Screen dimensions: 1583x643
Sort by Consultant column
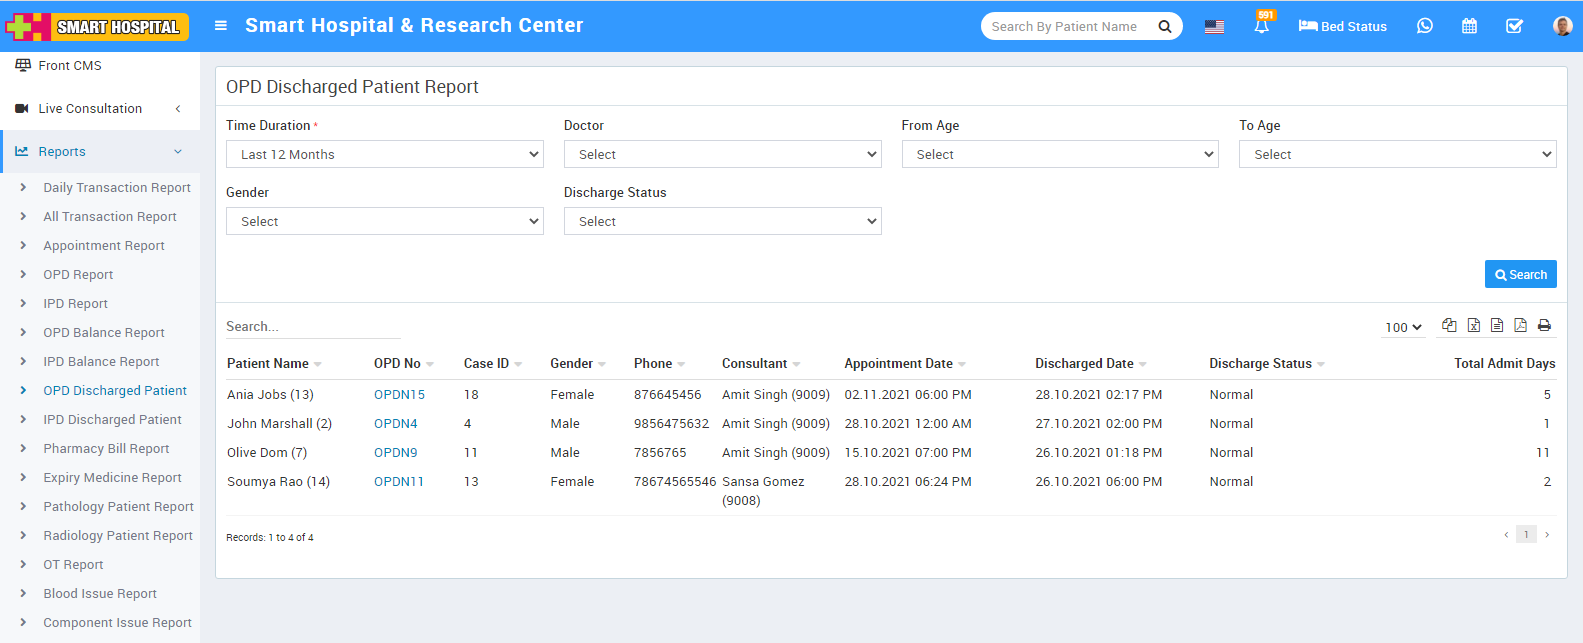[761, 364]
